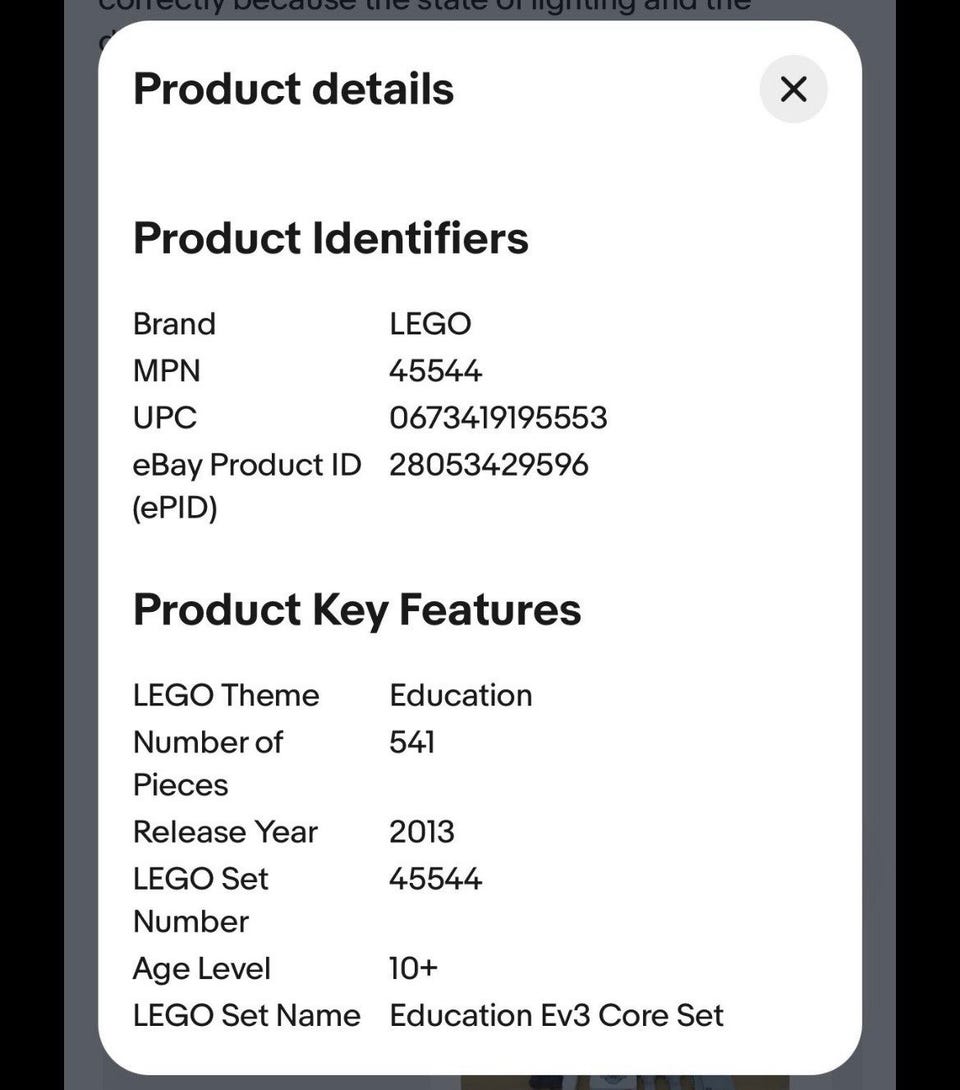Click the Product details title
The height and width of the screenshot is (1090, 960).
pyautogui.click(x=293, y=89)
